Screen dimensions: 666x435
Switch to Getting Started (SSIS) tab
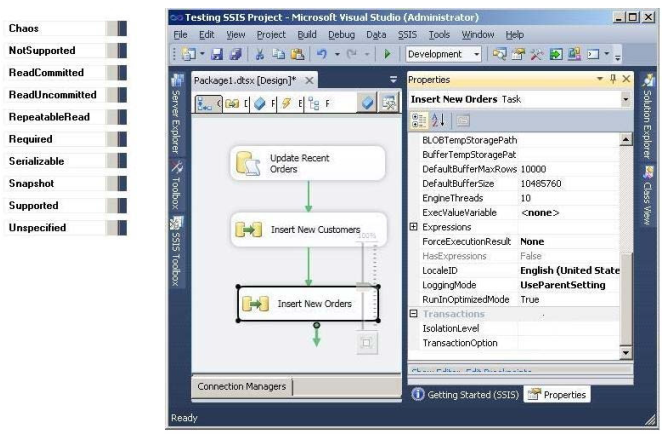point(466,395)
